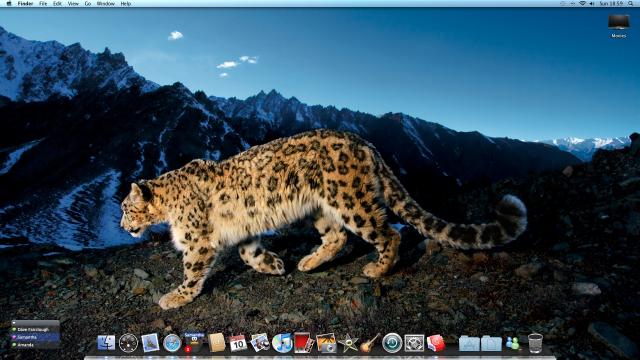
Task: Launch the Mail stamp icon in the dock
Action: (150, 342)
